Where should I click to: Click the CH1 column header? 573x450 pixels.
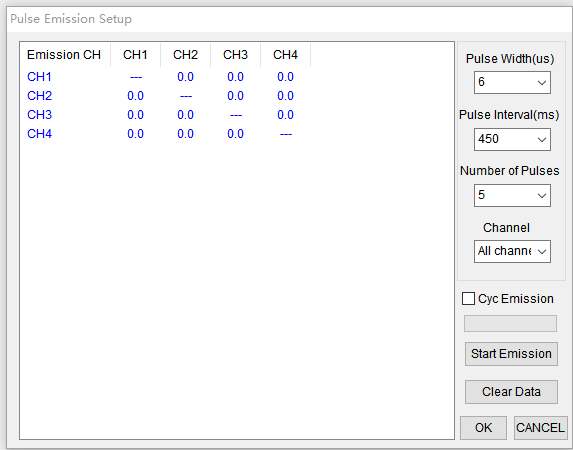tap(135, 55)
